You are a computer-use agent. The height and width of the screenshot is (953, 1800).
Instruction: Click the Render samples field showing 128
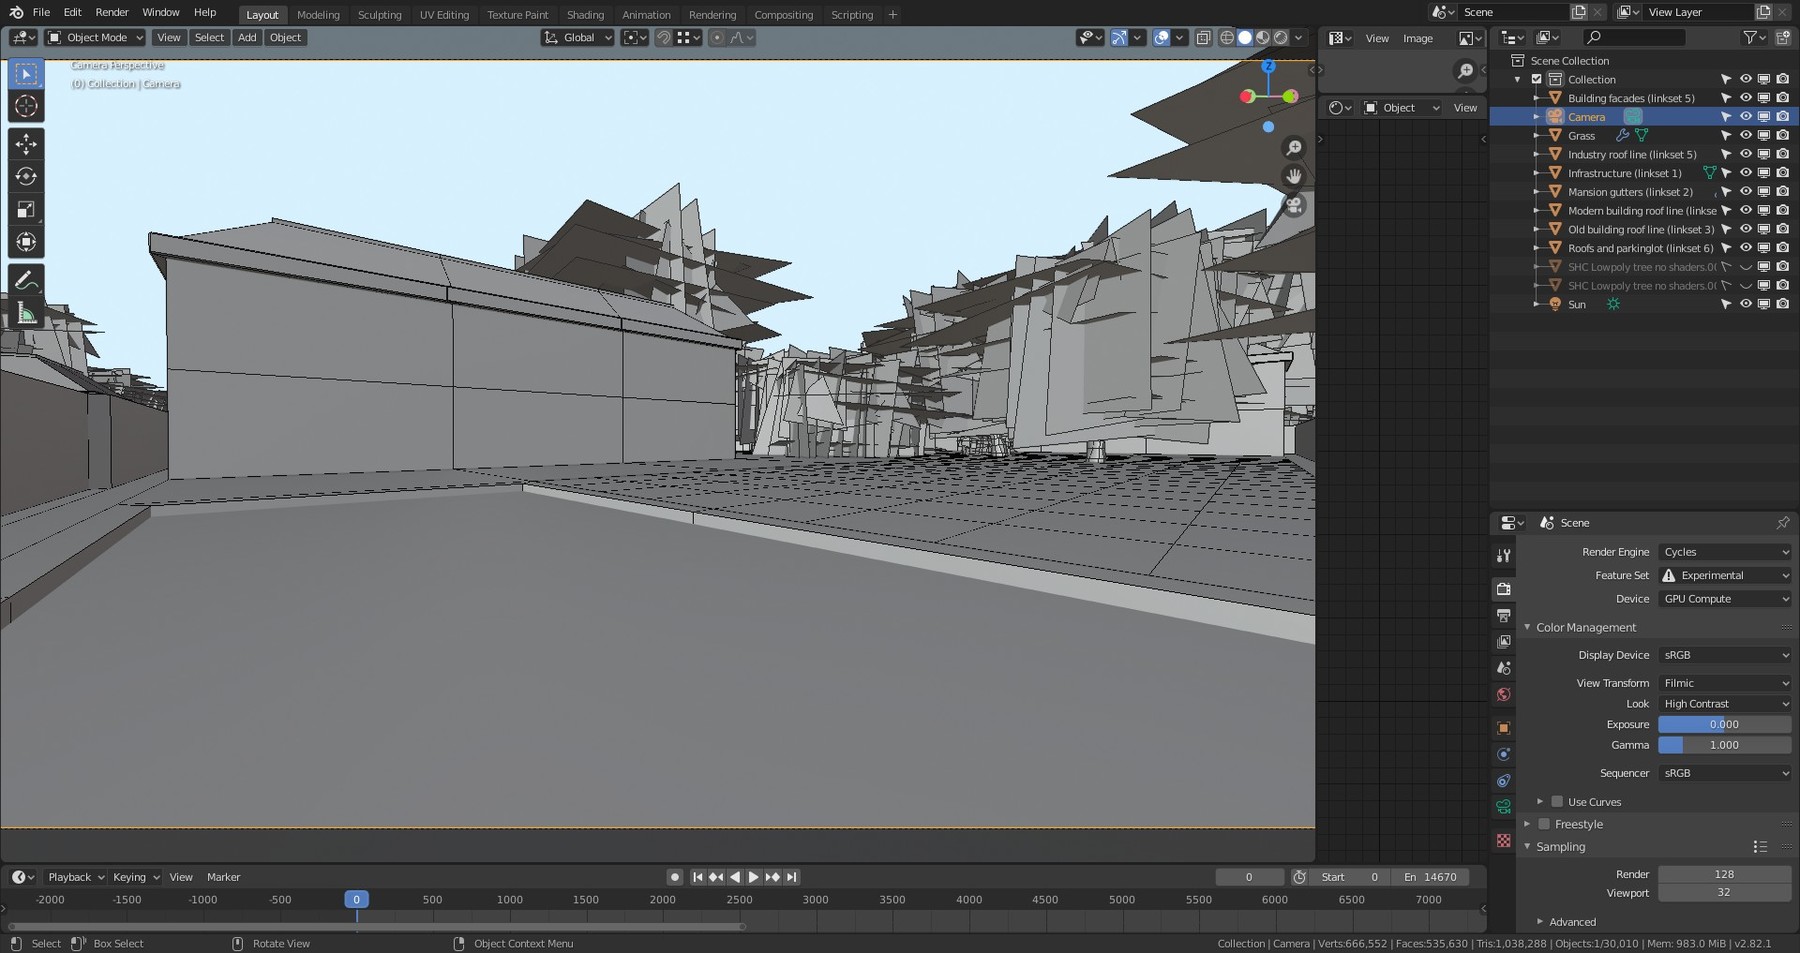pyautogui.click(x=1725, y=874)
